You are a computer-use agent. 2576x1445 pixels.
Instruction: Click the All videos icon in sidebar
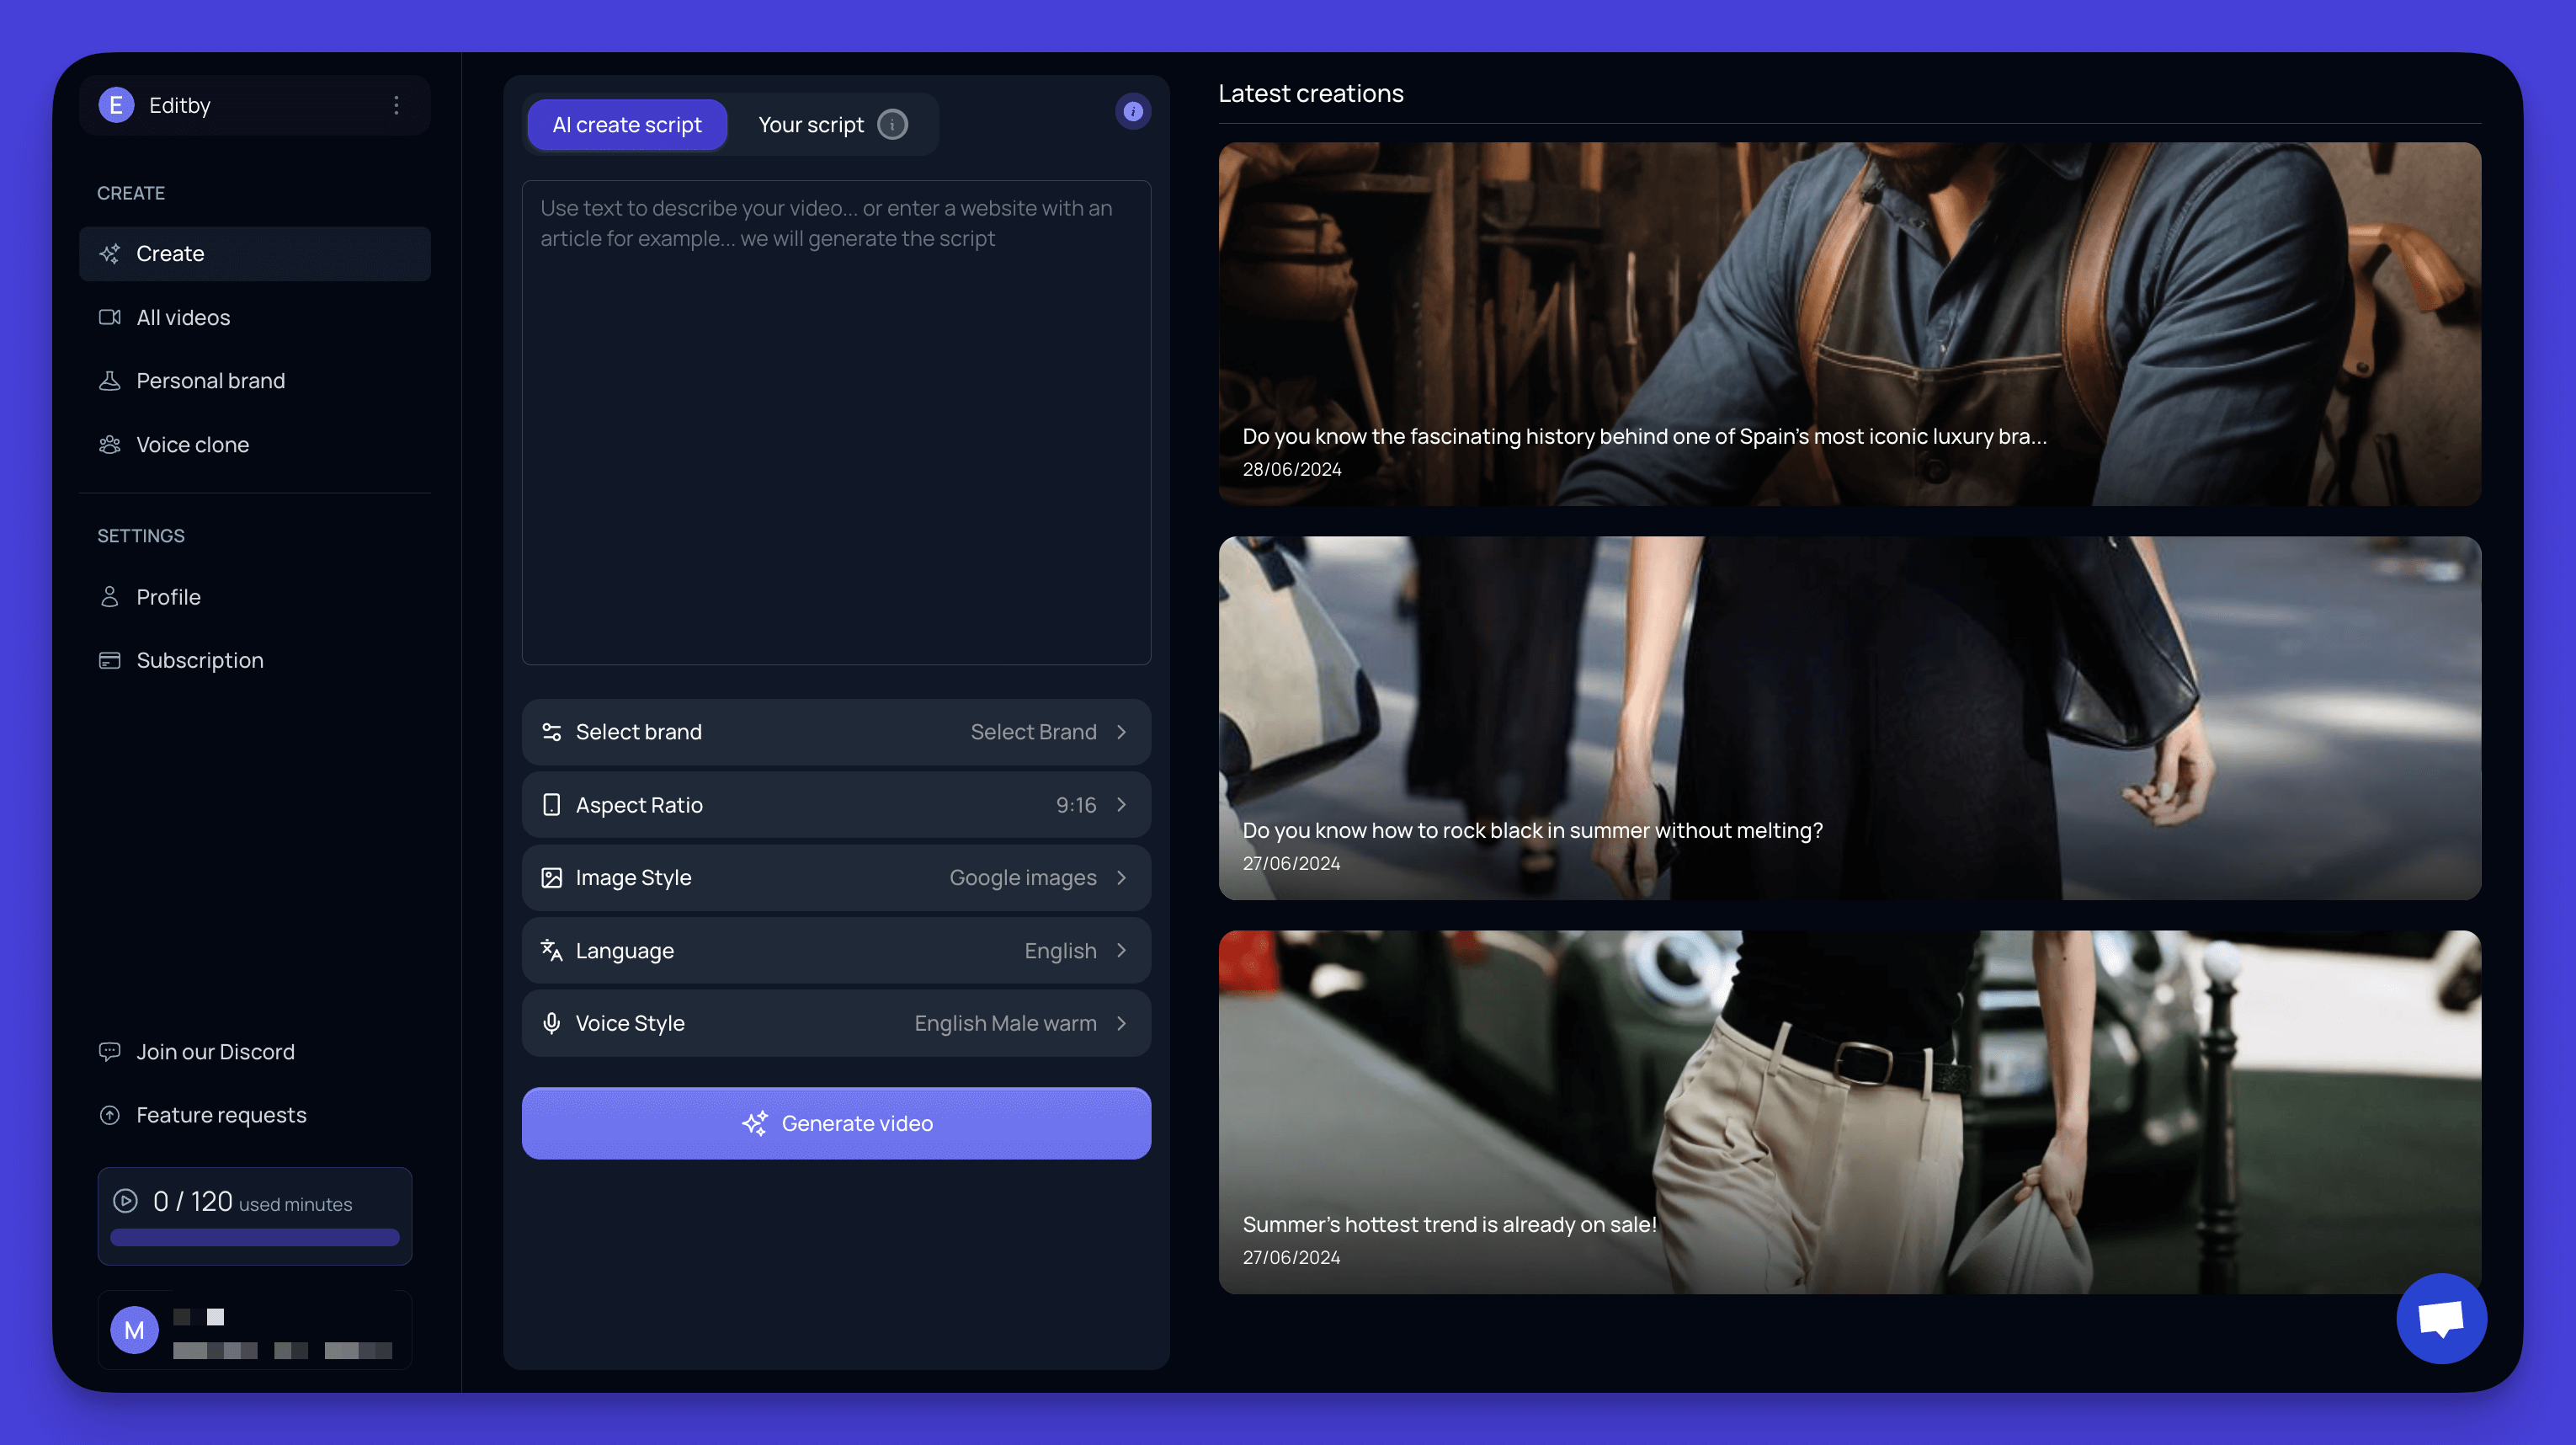point(109,317)
